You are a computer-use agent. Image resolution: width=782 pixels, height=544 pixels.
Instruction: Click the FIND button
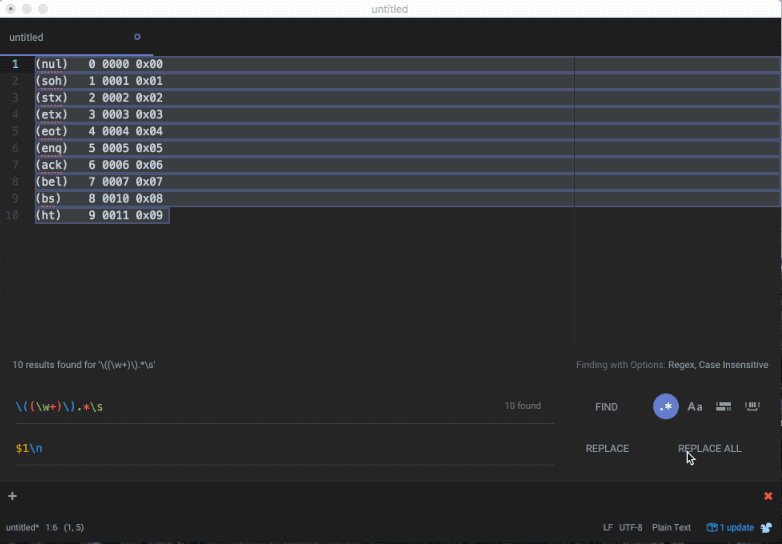click(x=606, y=407)
